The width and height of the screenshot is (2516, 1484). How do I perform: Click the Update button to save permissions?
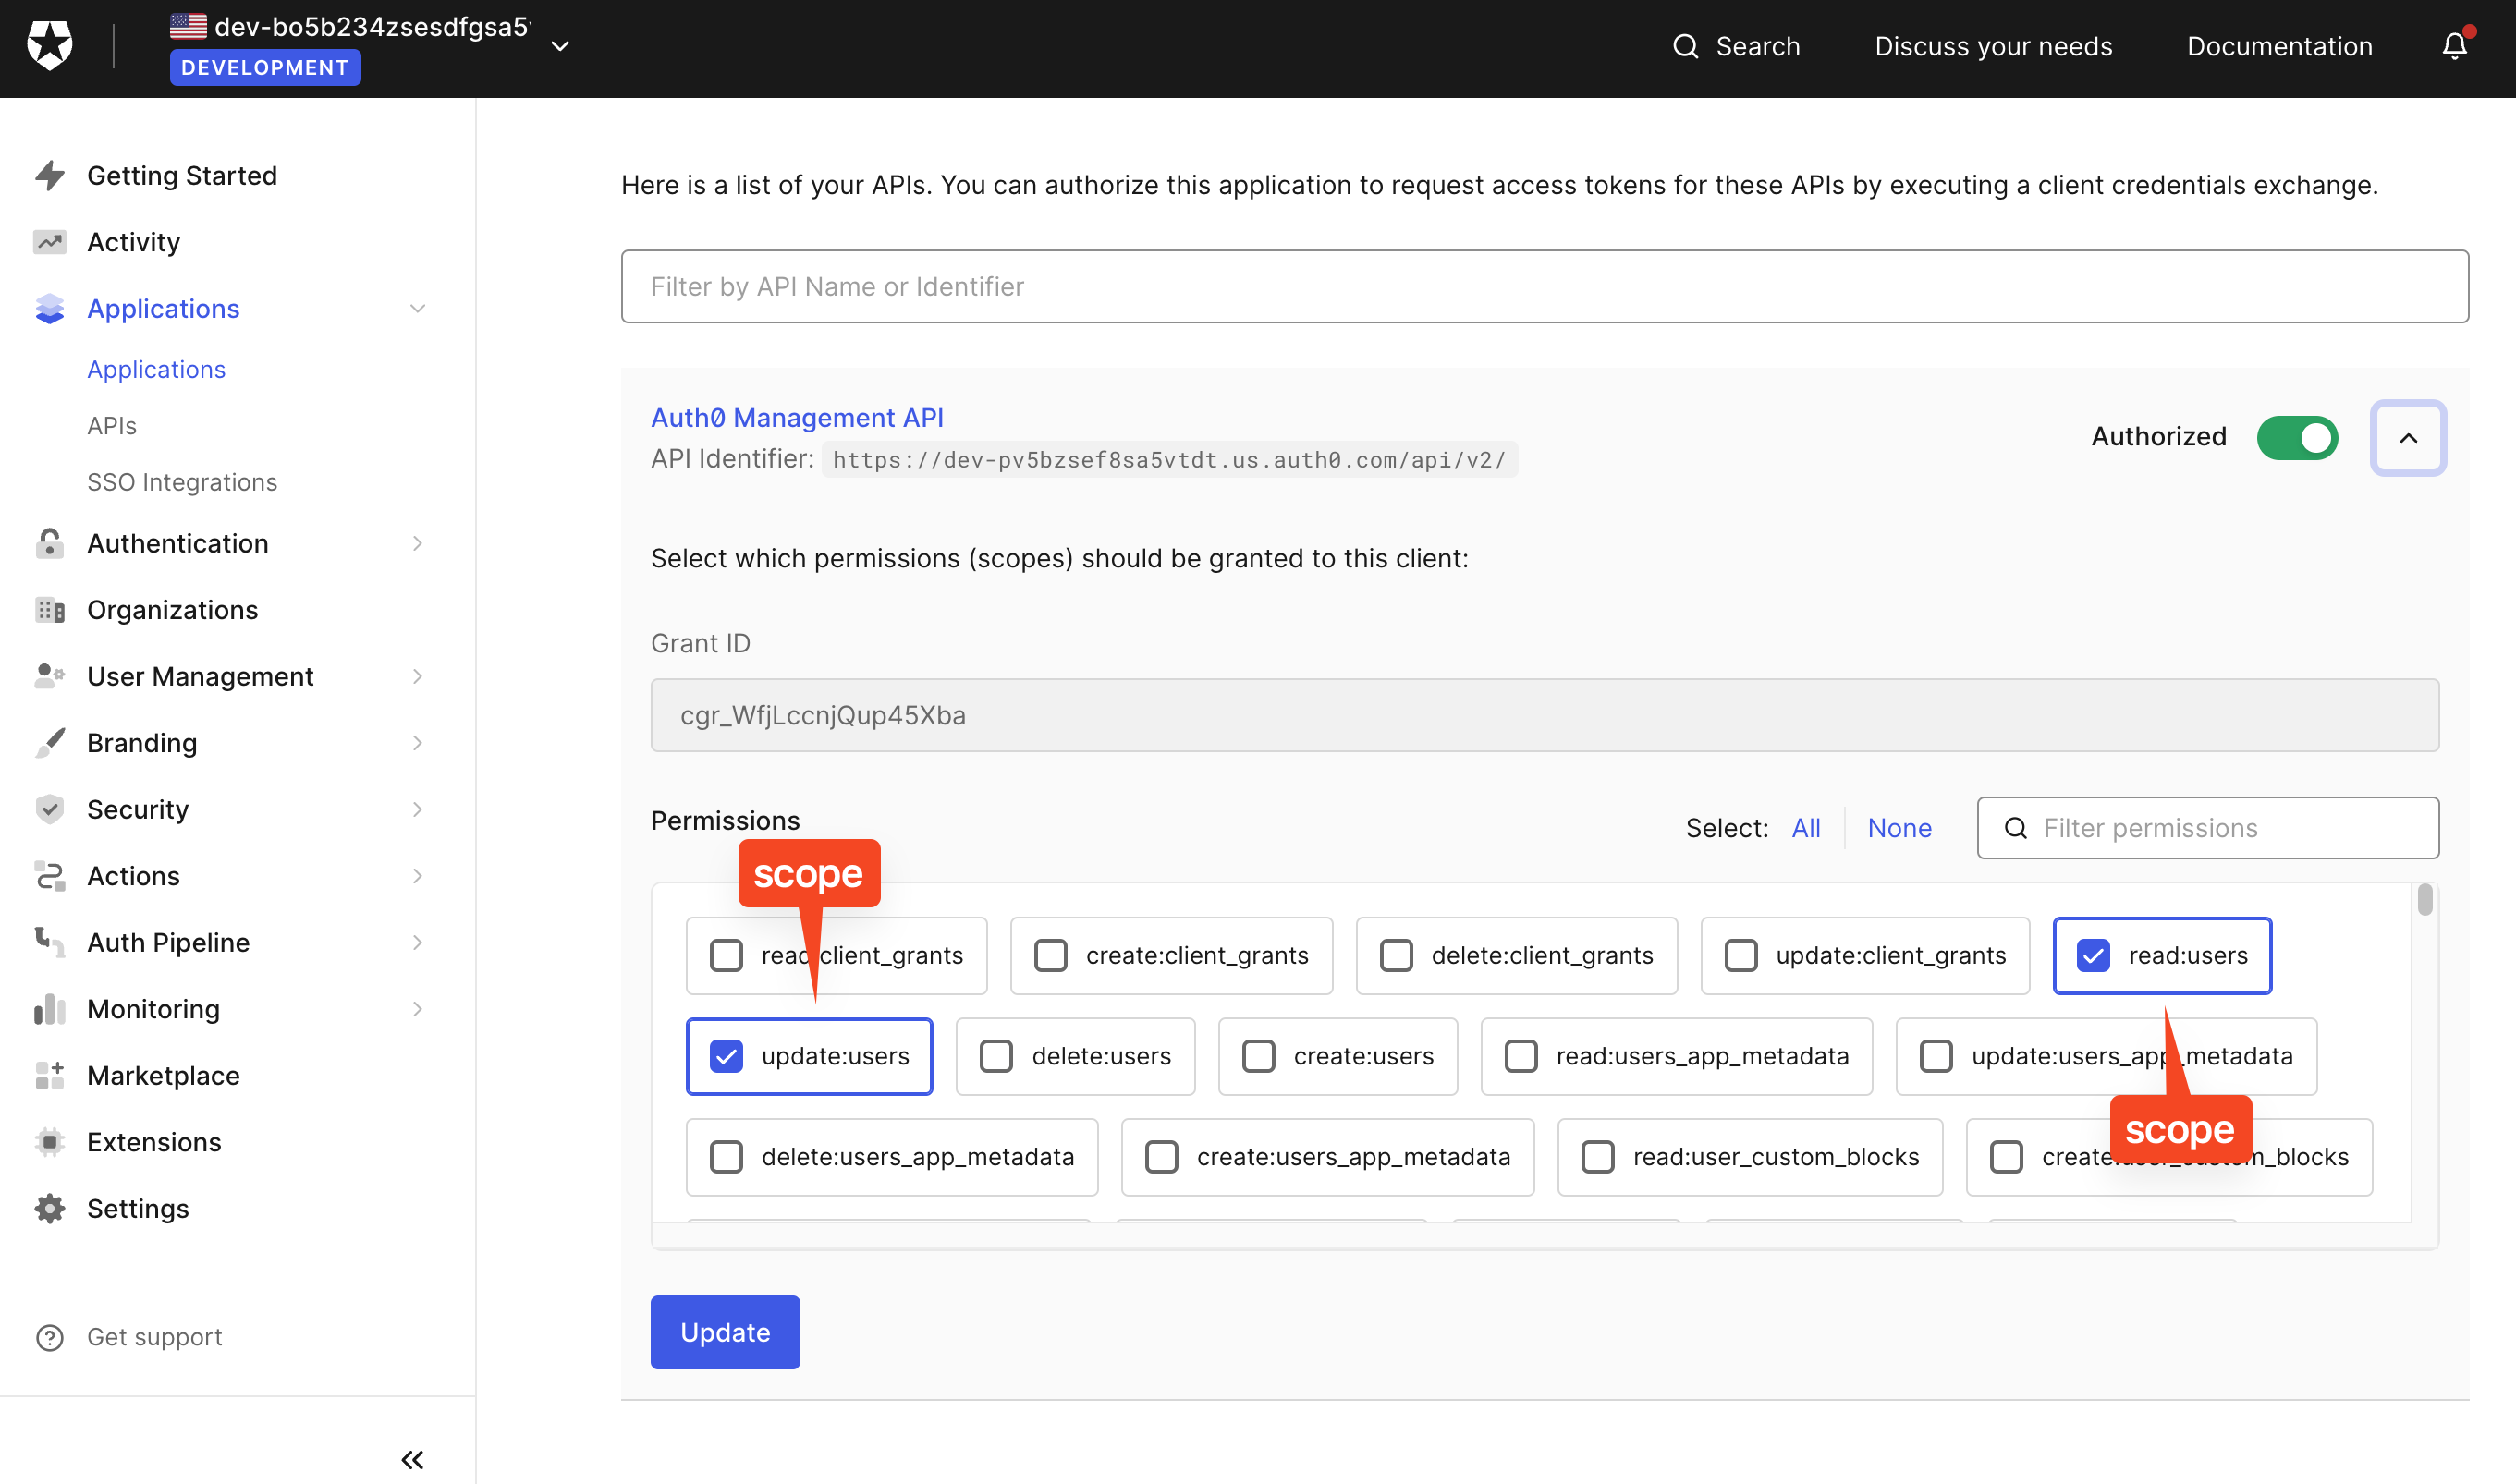coord(725,1332)
